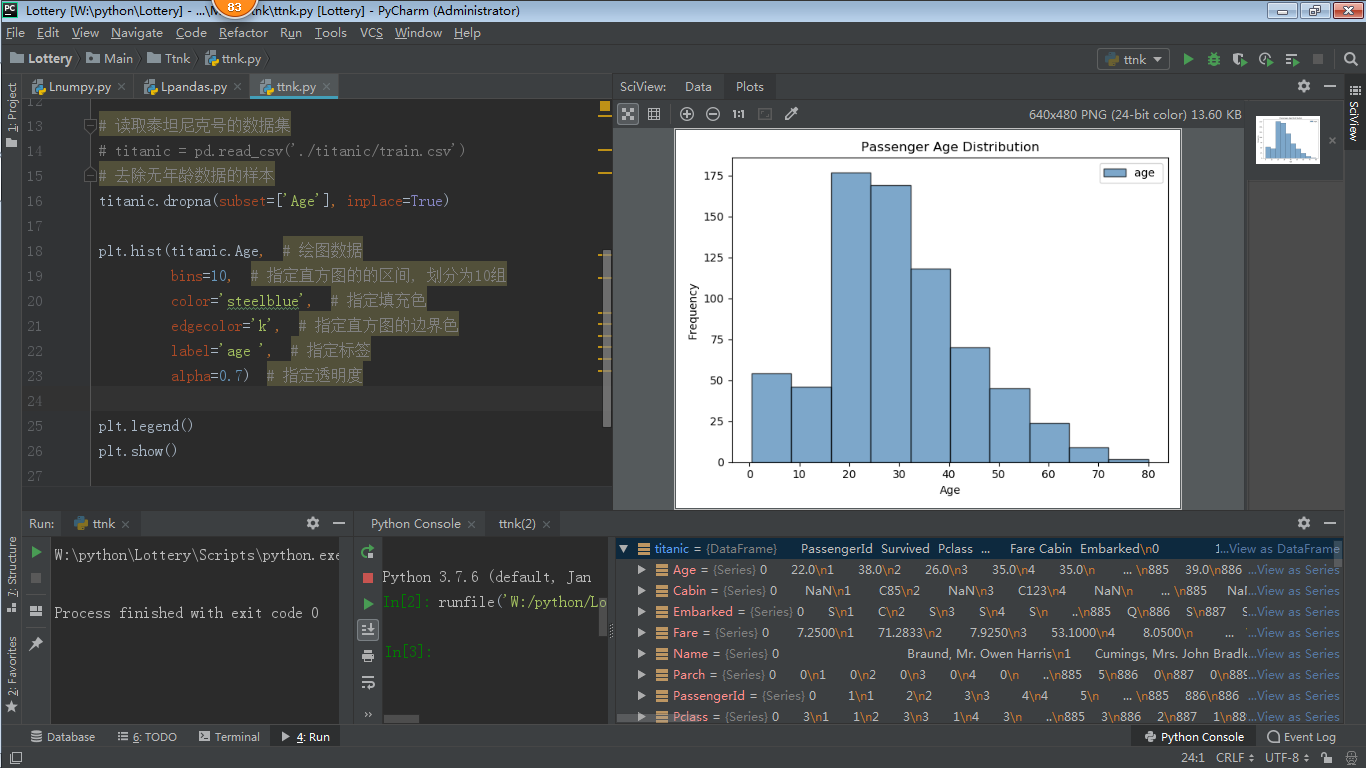Collapse the titanic DataFrame variable

tap(624, 549)
